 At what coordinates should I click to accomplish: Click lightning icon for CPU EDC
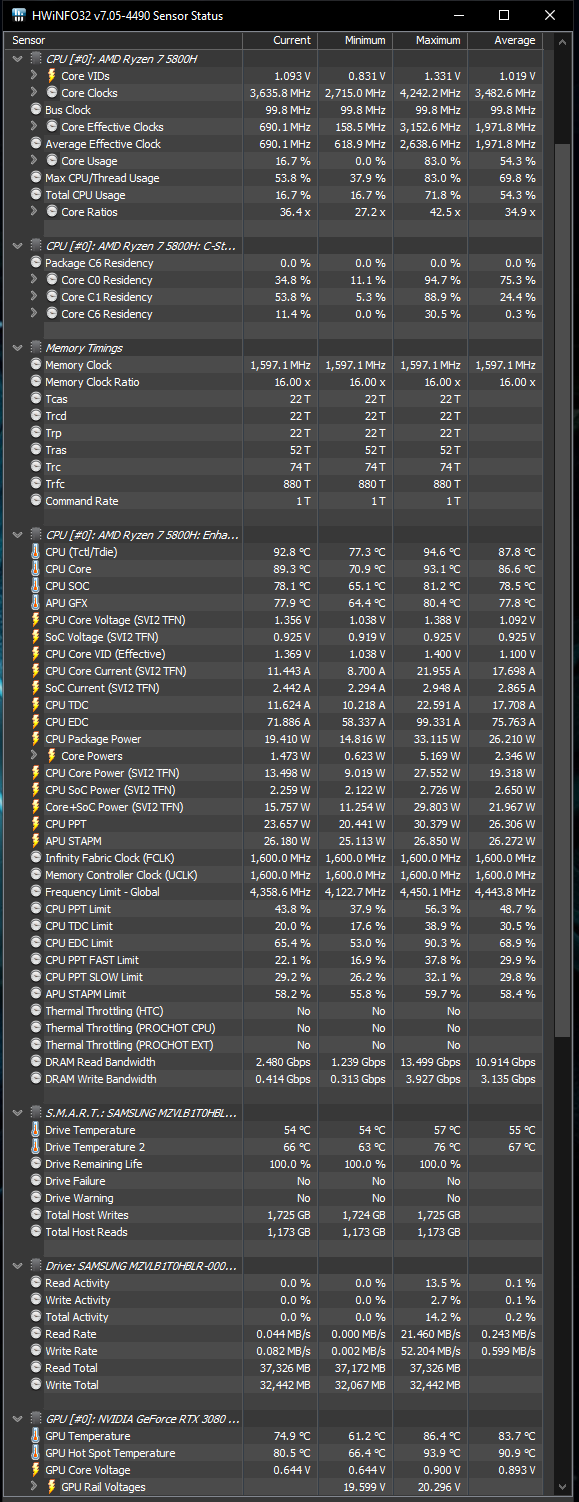tap(36, 722)
